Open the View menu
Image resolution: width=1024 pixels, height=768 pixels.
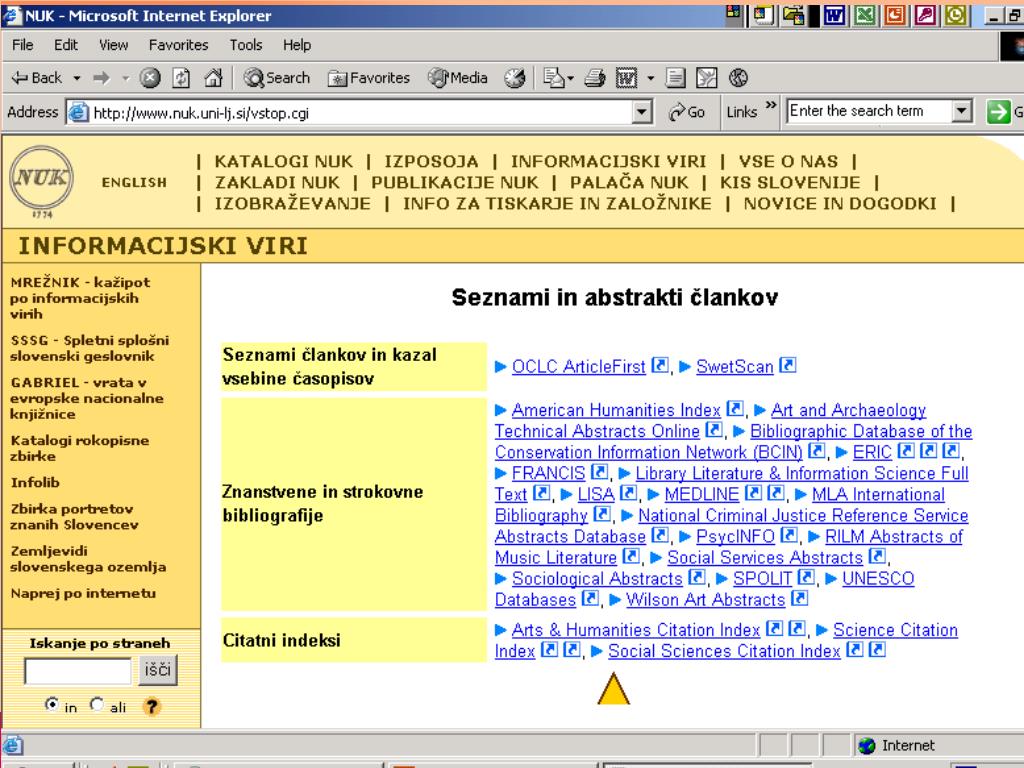click(113, 45)
